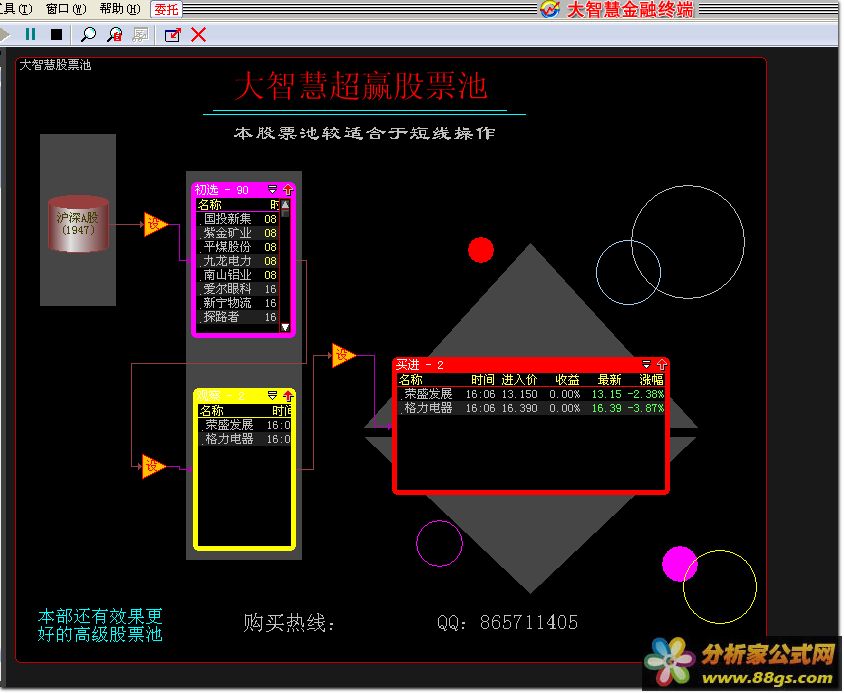
Task: Pop out the window with the arrow icon
Action: click(172, 35)
